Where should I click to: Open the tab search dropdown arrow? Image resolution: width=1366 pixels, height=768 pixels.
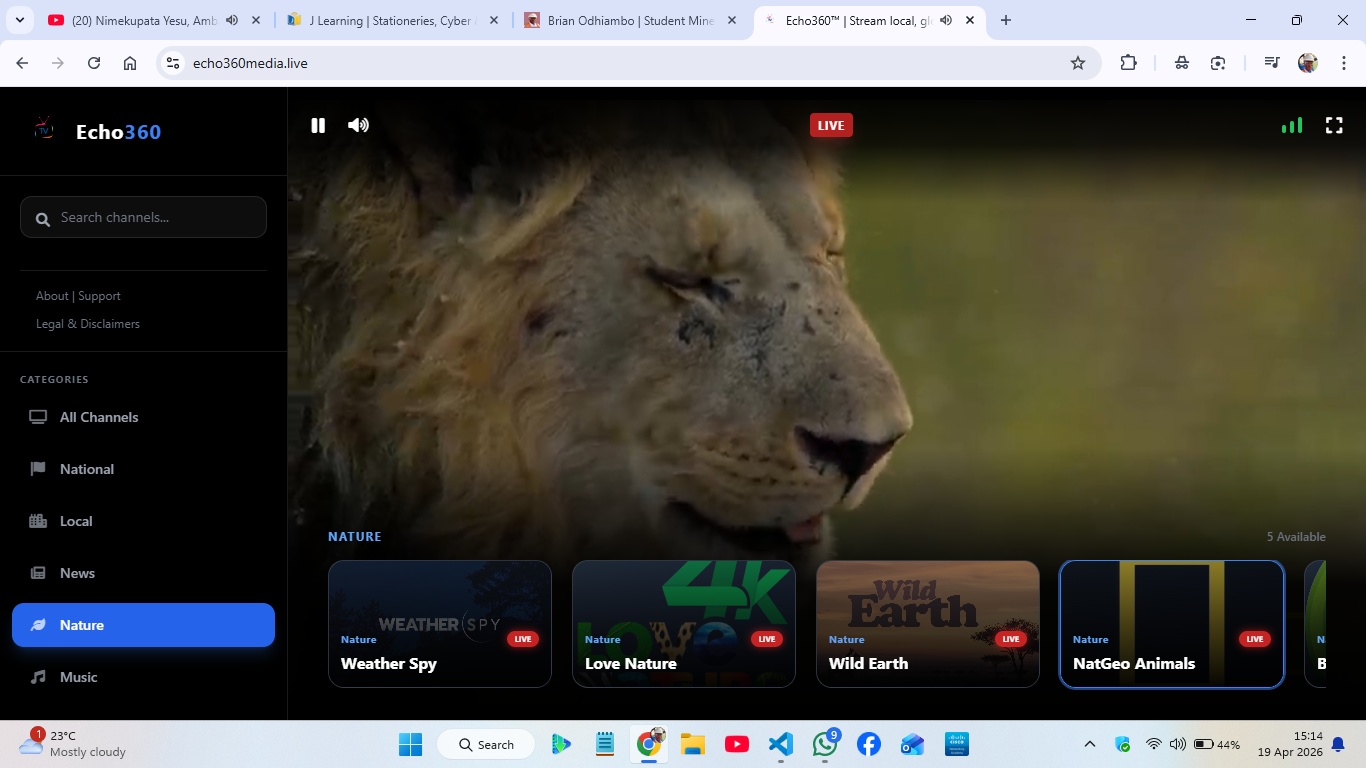click(19, 20)
